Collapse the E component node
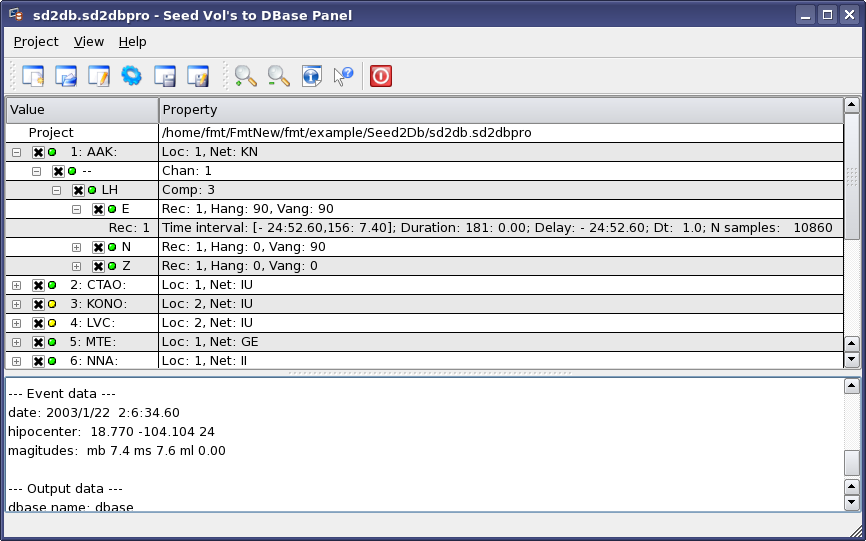Image resolution: width=866 pixels, height=541 pixels. [x=76, y=209]
